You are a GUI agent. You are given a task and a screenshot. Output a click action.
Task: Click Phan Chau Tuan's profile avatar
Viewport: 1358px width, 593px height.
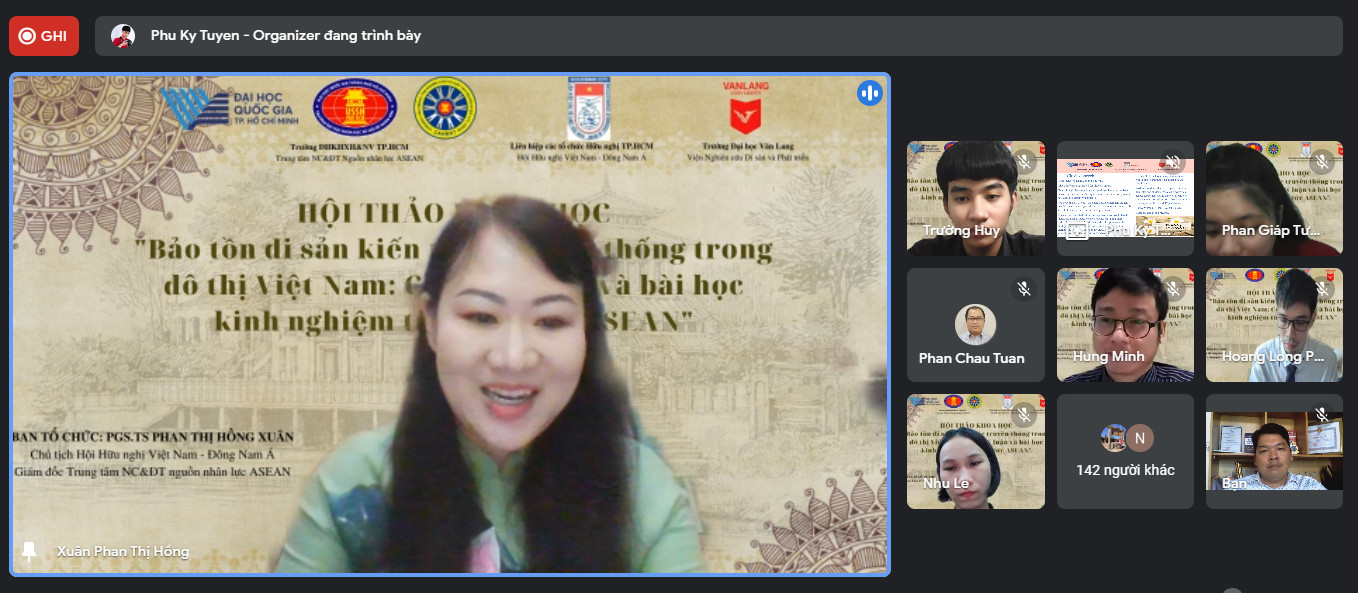point(975,325)
